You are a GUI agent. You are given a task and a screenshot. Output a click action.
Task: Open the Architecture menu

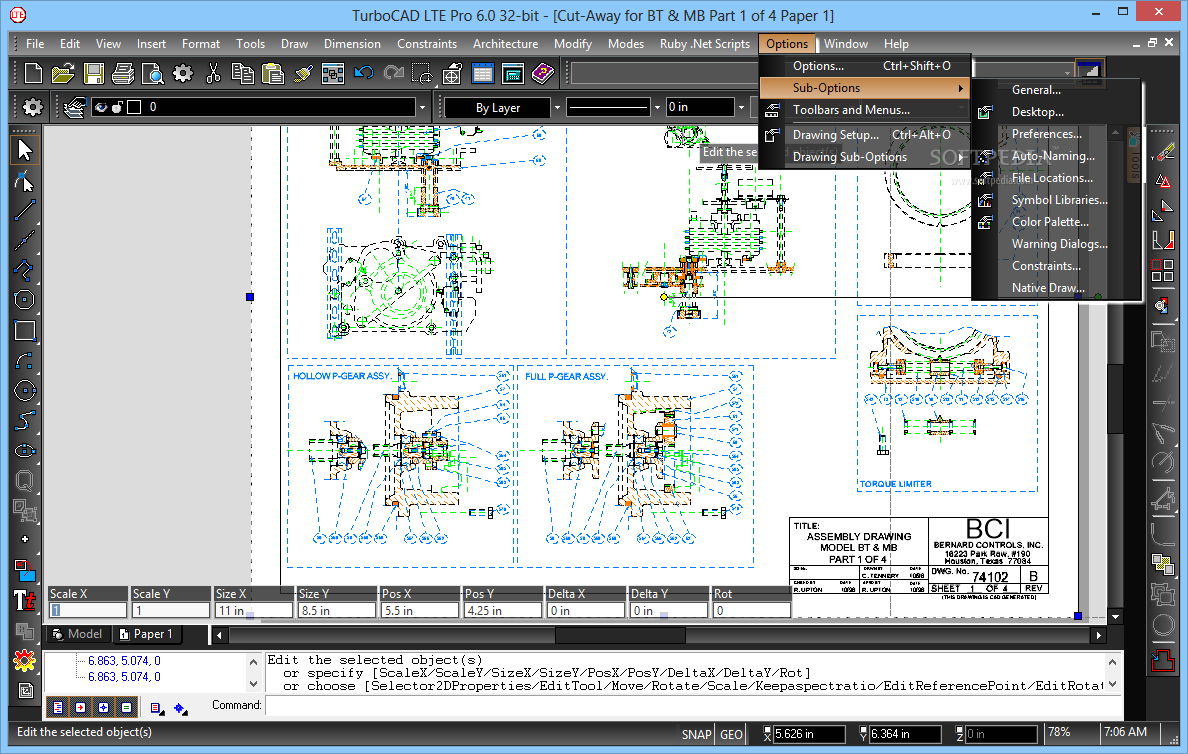pyautogui.click(x=505, y=44)
